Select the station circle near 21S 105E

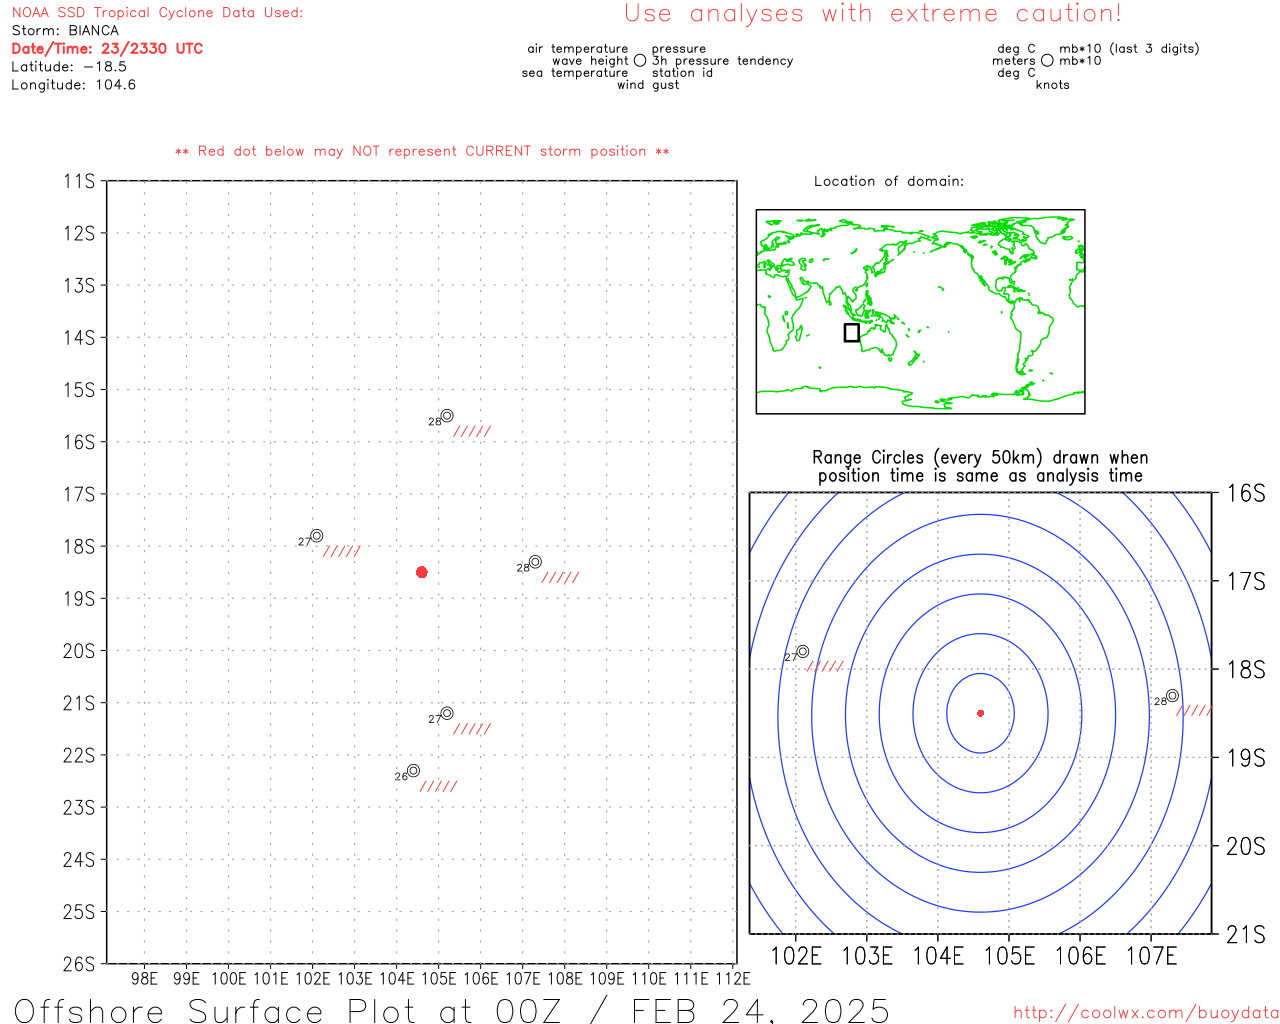(x=447, y=713)
